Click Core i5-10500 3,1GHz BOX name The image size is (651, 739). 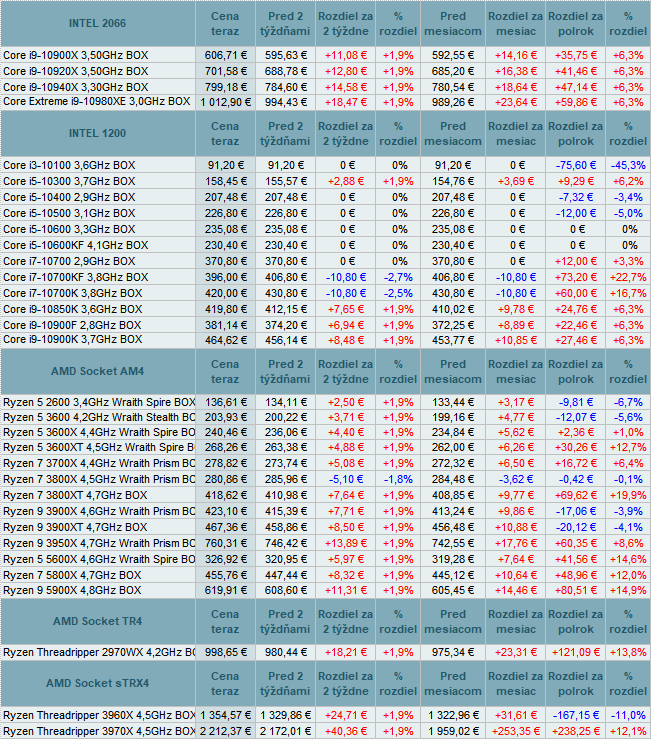coord(69,213)
